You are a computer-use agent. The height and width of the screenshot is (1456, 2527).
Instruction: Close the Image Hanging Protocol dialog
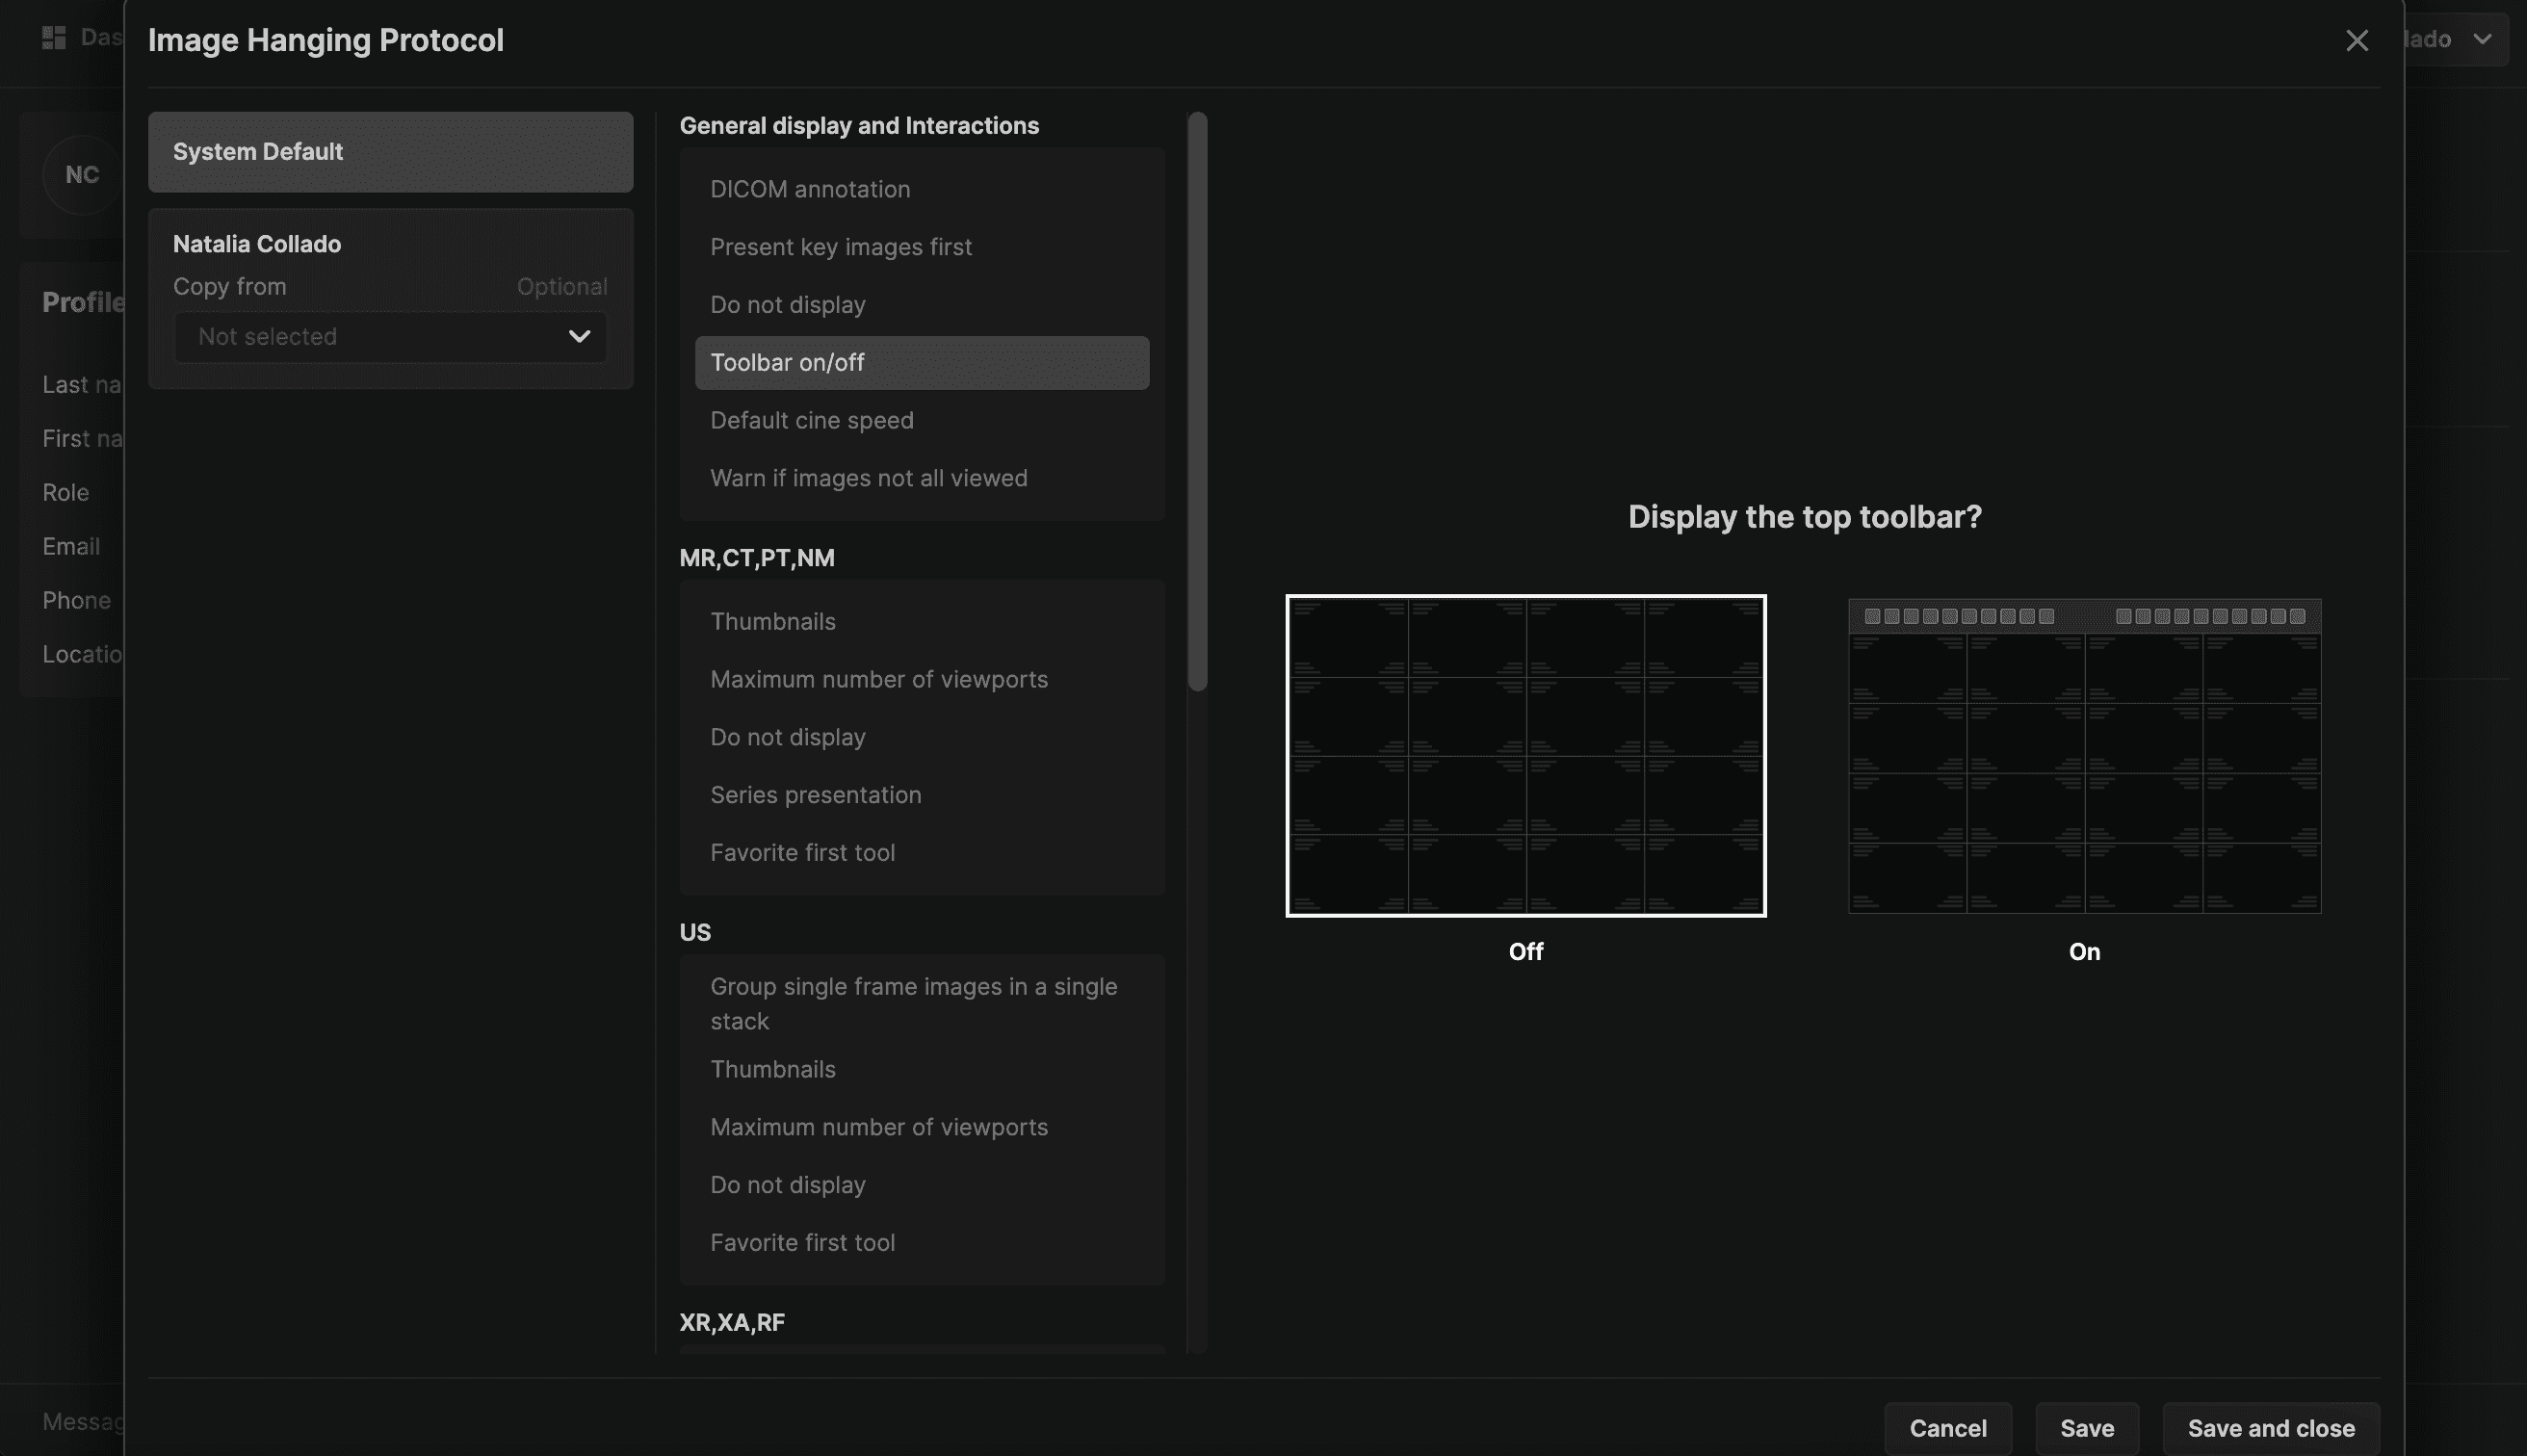2356,40
